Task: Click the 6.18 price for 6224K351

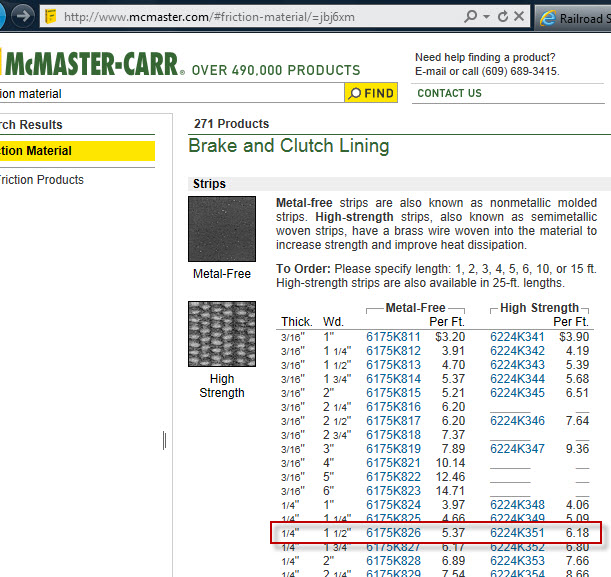Action: click(577, 533)
